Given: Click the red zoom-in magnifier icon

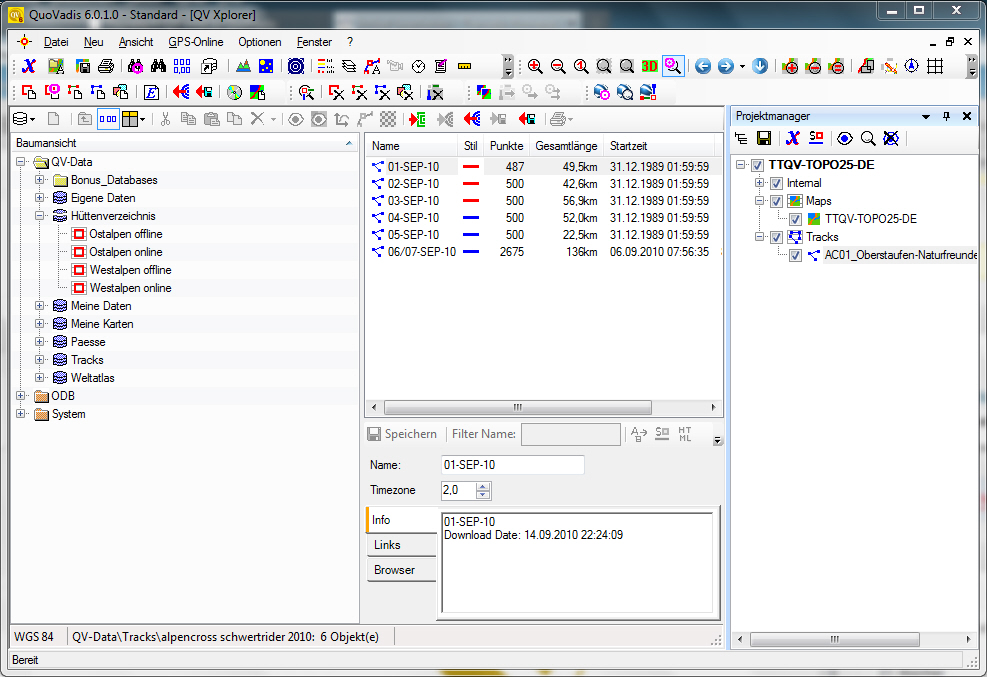Looking at the screenshot, I should (x=535, y=66).
